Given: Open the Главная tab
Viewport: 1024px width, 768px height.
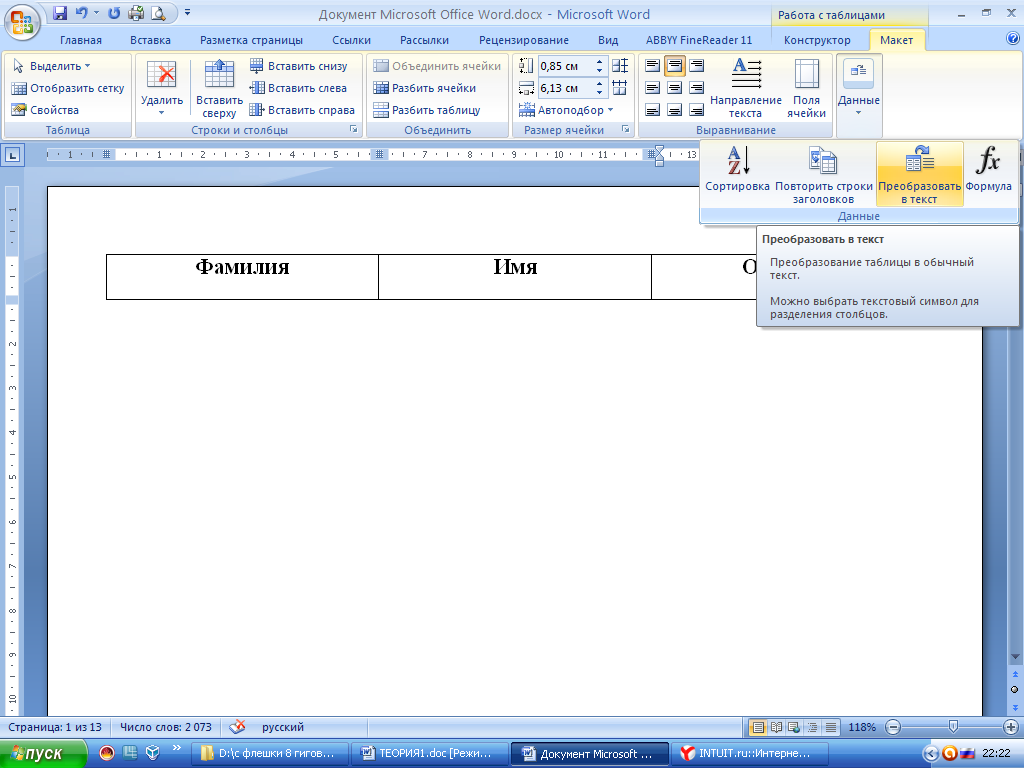Looking at the screenshot, I should coord(81,40).
